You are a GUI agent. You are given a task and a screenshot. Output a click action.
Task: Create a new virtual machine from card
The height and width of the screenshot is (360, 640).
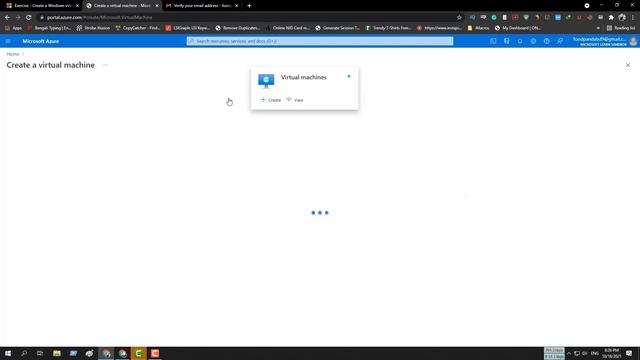pos(271,100)
